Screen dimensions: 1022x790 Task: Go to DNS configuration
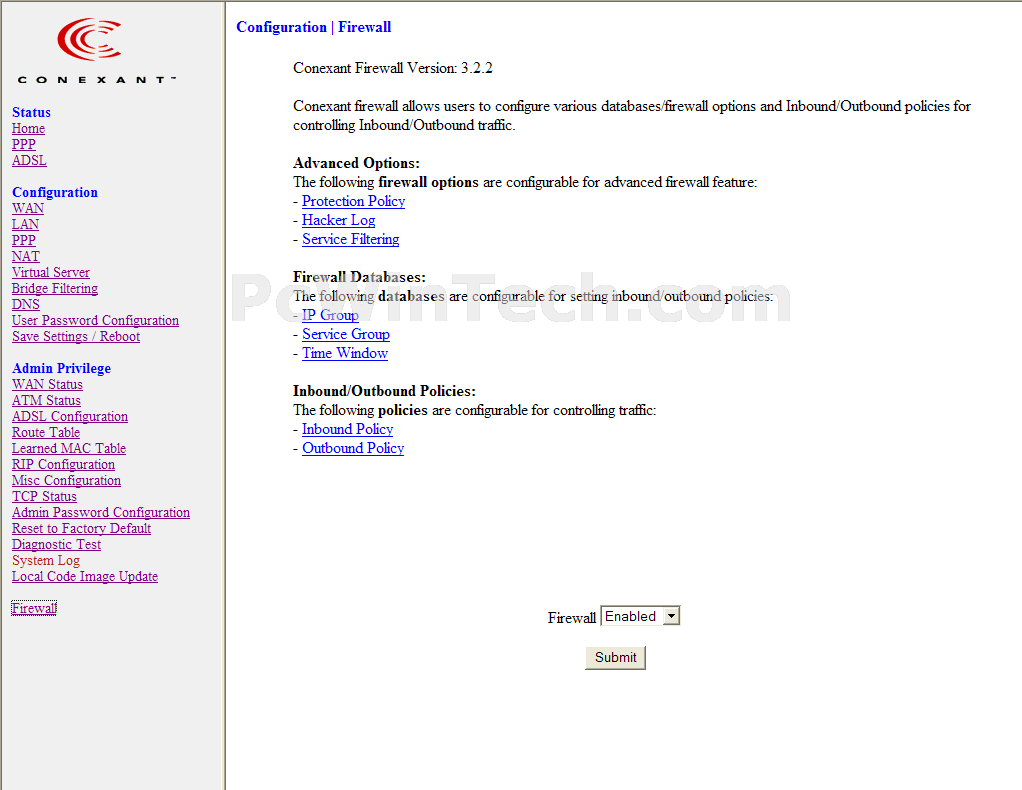[25, 304]
